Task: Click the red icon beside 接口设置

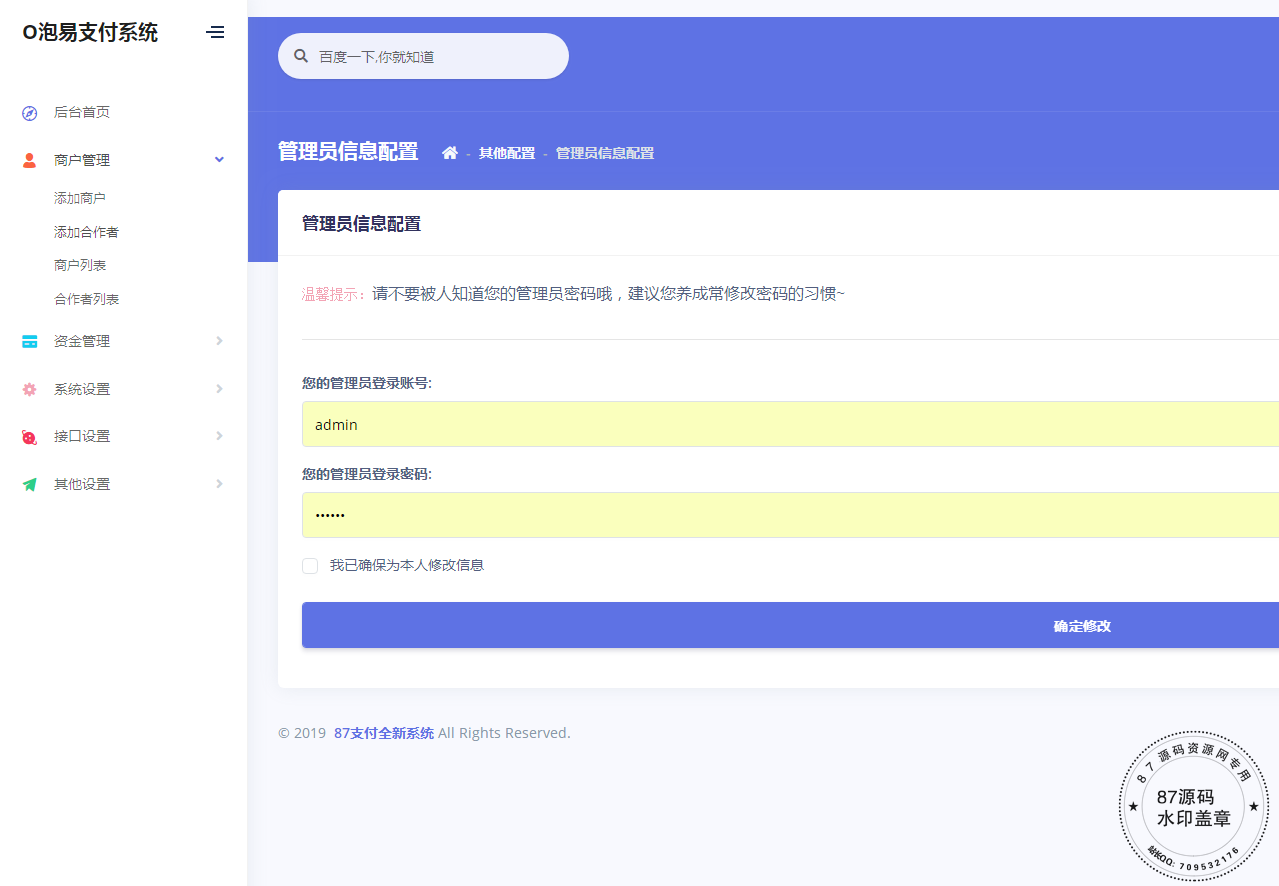Action: tap(30, 437)
